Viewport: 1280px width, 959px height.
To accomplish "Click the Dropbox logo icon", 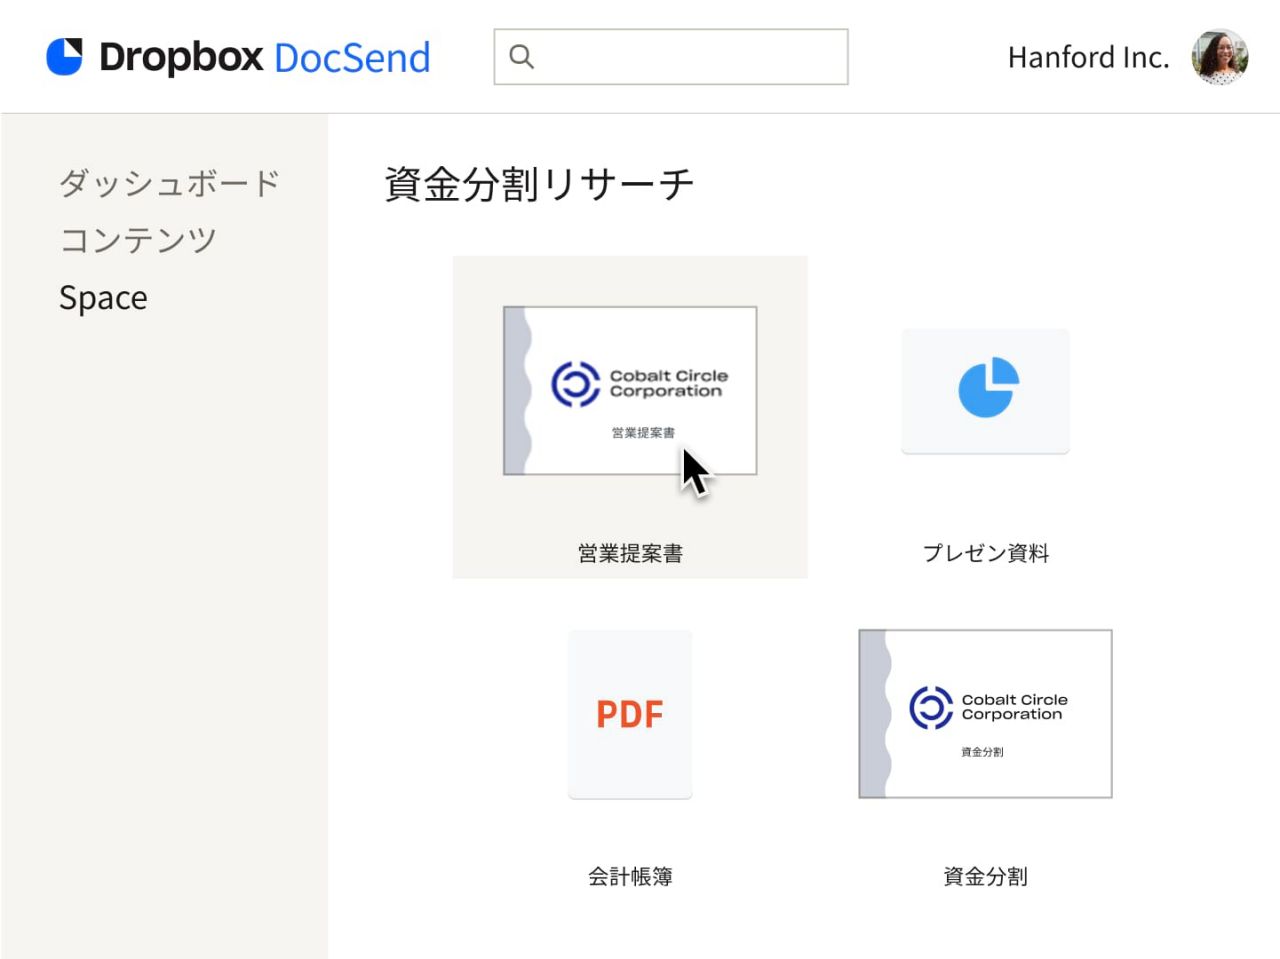I will click(65, 57).
